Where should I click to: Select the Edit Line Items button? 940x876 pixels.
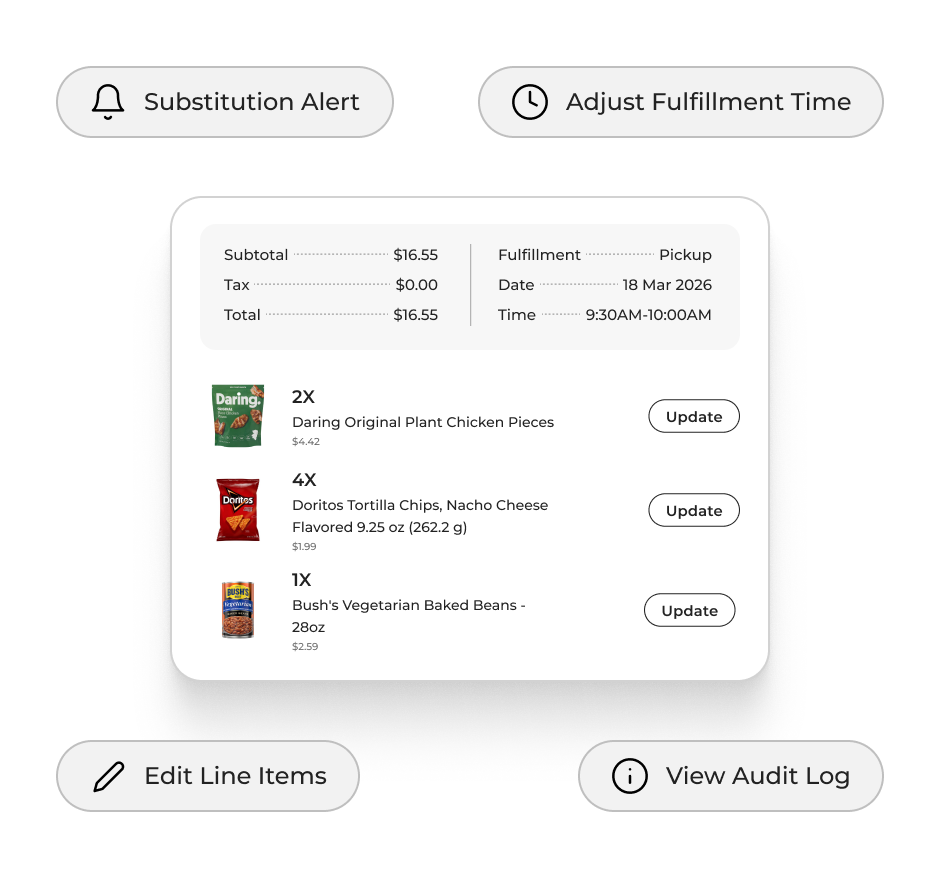click(x=208, y=776)
